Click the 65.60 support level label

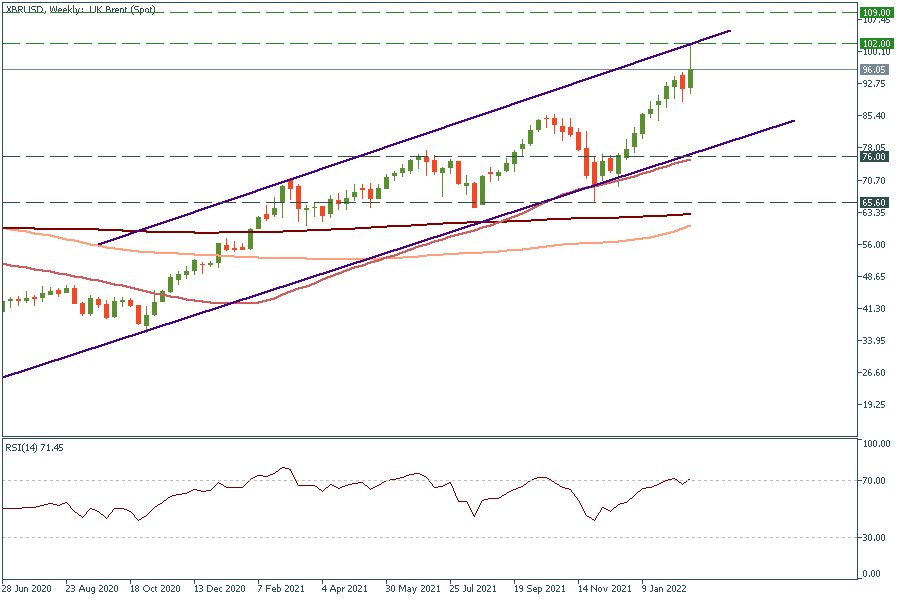pos(875,202)
